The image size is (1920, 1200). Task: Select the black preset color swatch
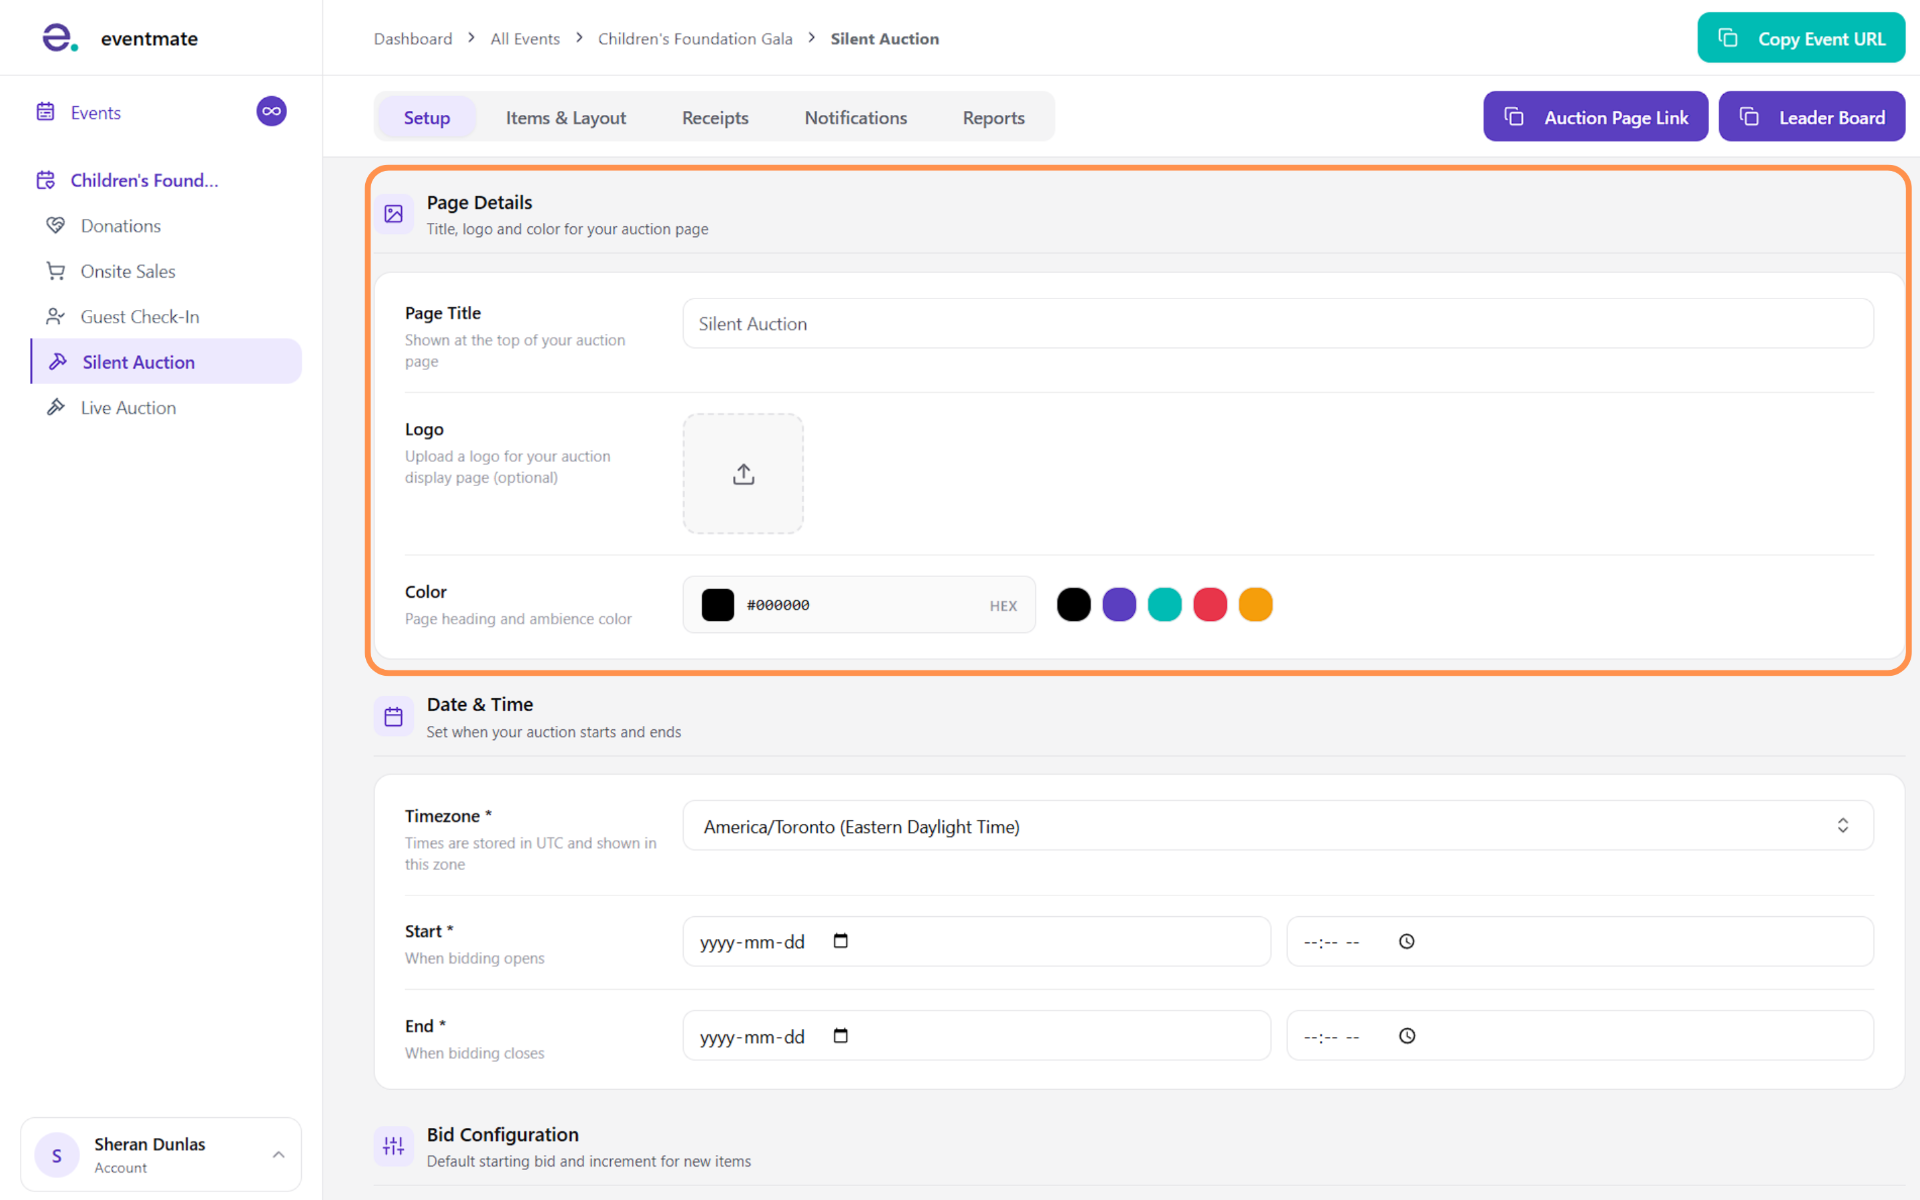click(1074, 604)
